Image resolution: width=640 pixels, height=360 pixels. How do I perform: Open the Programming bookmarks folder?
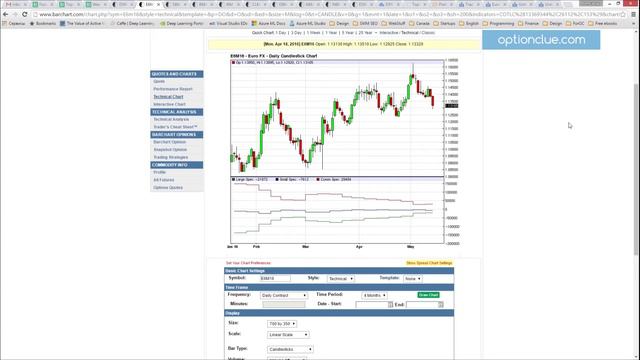pyautogui.click(x=498, y=24)
